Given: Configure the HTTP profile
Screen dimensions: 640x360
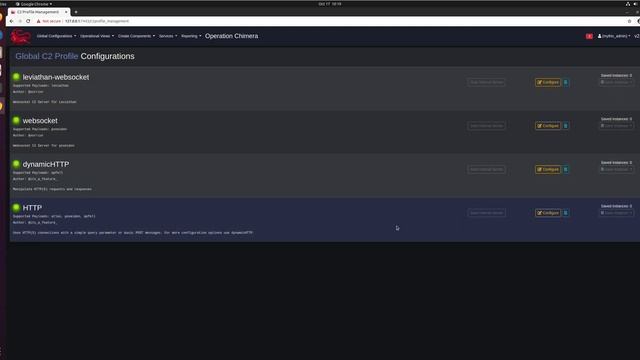Looking at the screenshot, I should (548, 213).
